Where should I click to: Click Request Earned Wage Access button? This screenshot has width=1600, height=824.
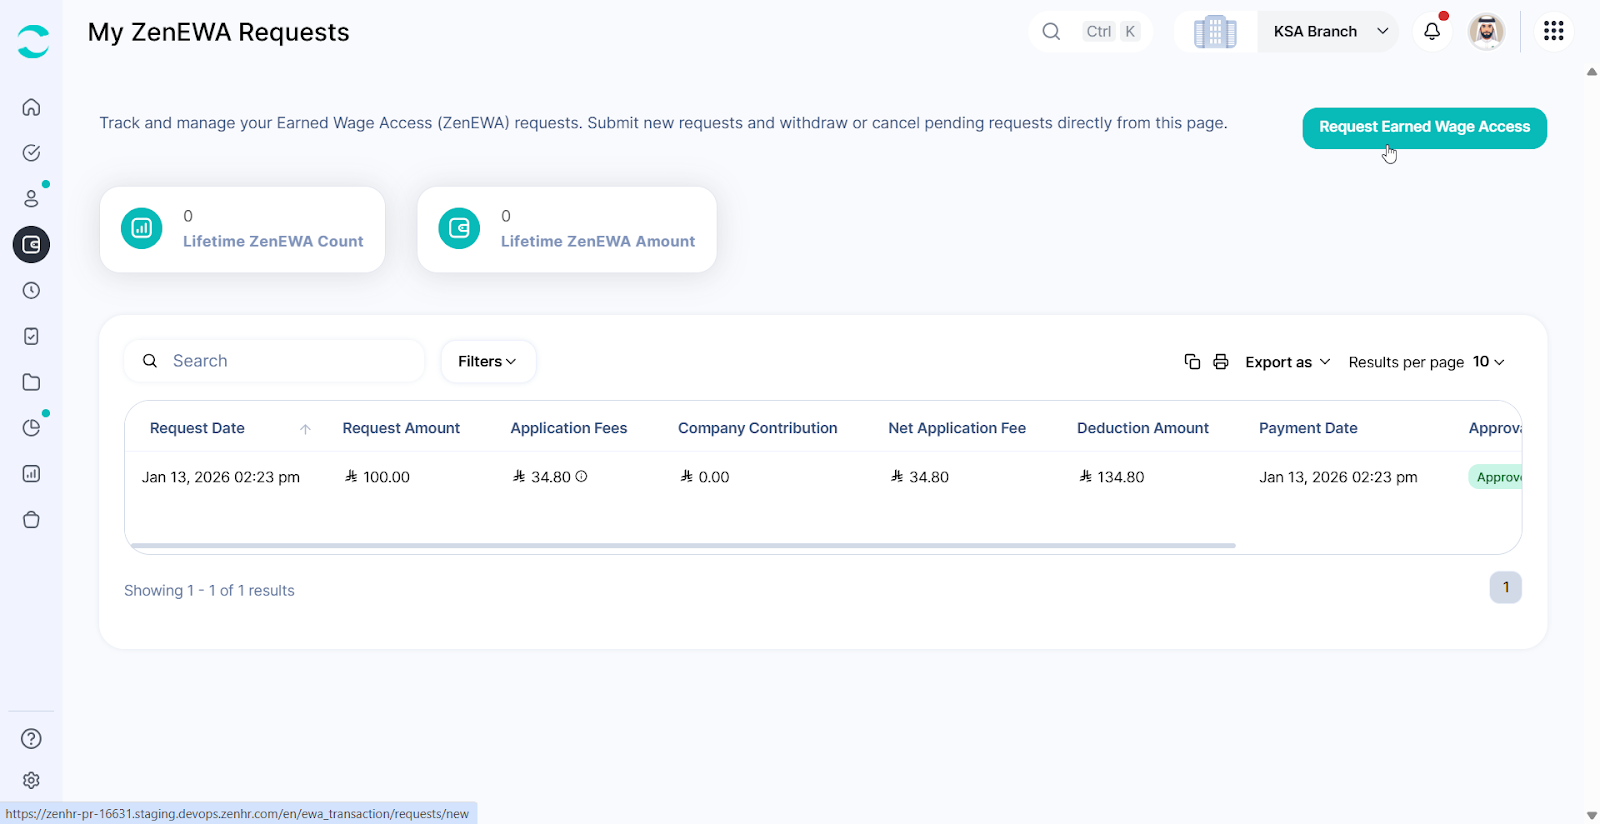pos(1424,128)
